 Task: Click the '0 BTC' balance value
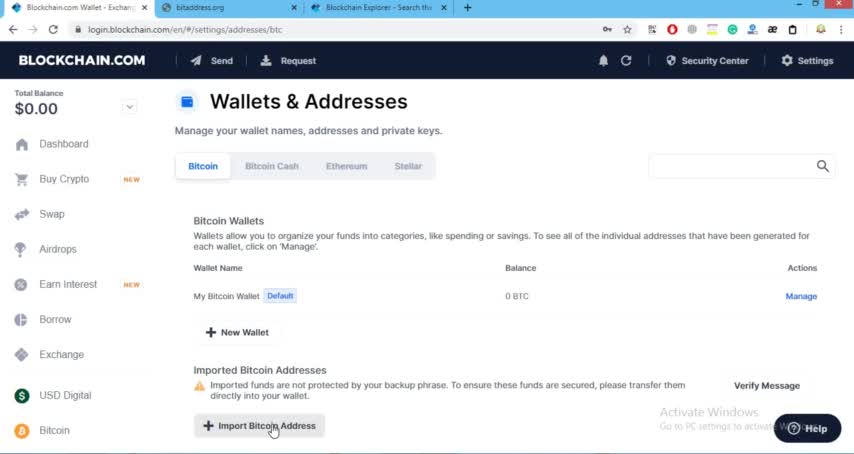coord(517,296)
